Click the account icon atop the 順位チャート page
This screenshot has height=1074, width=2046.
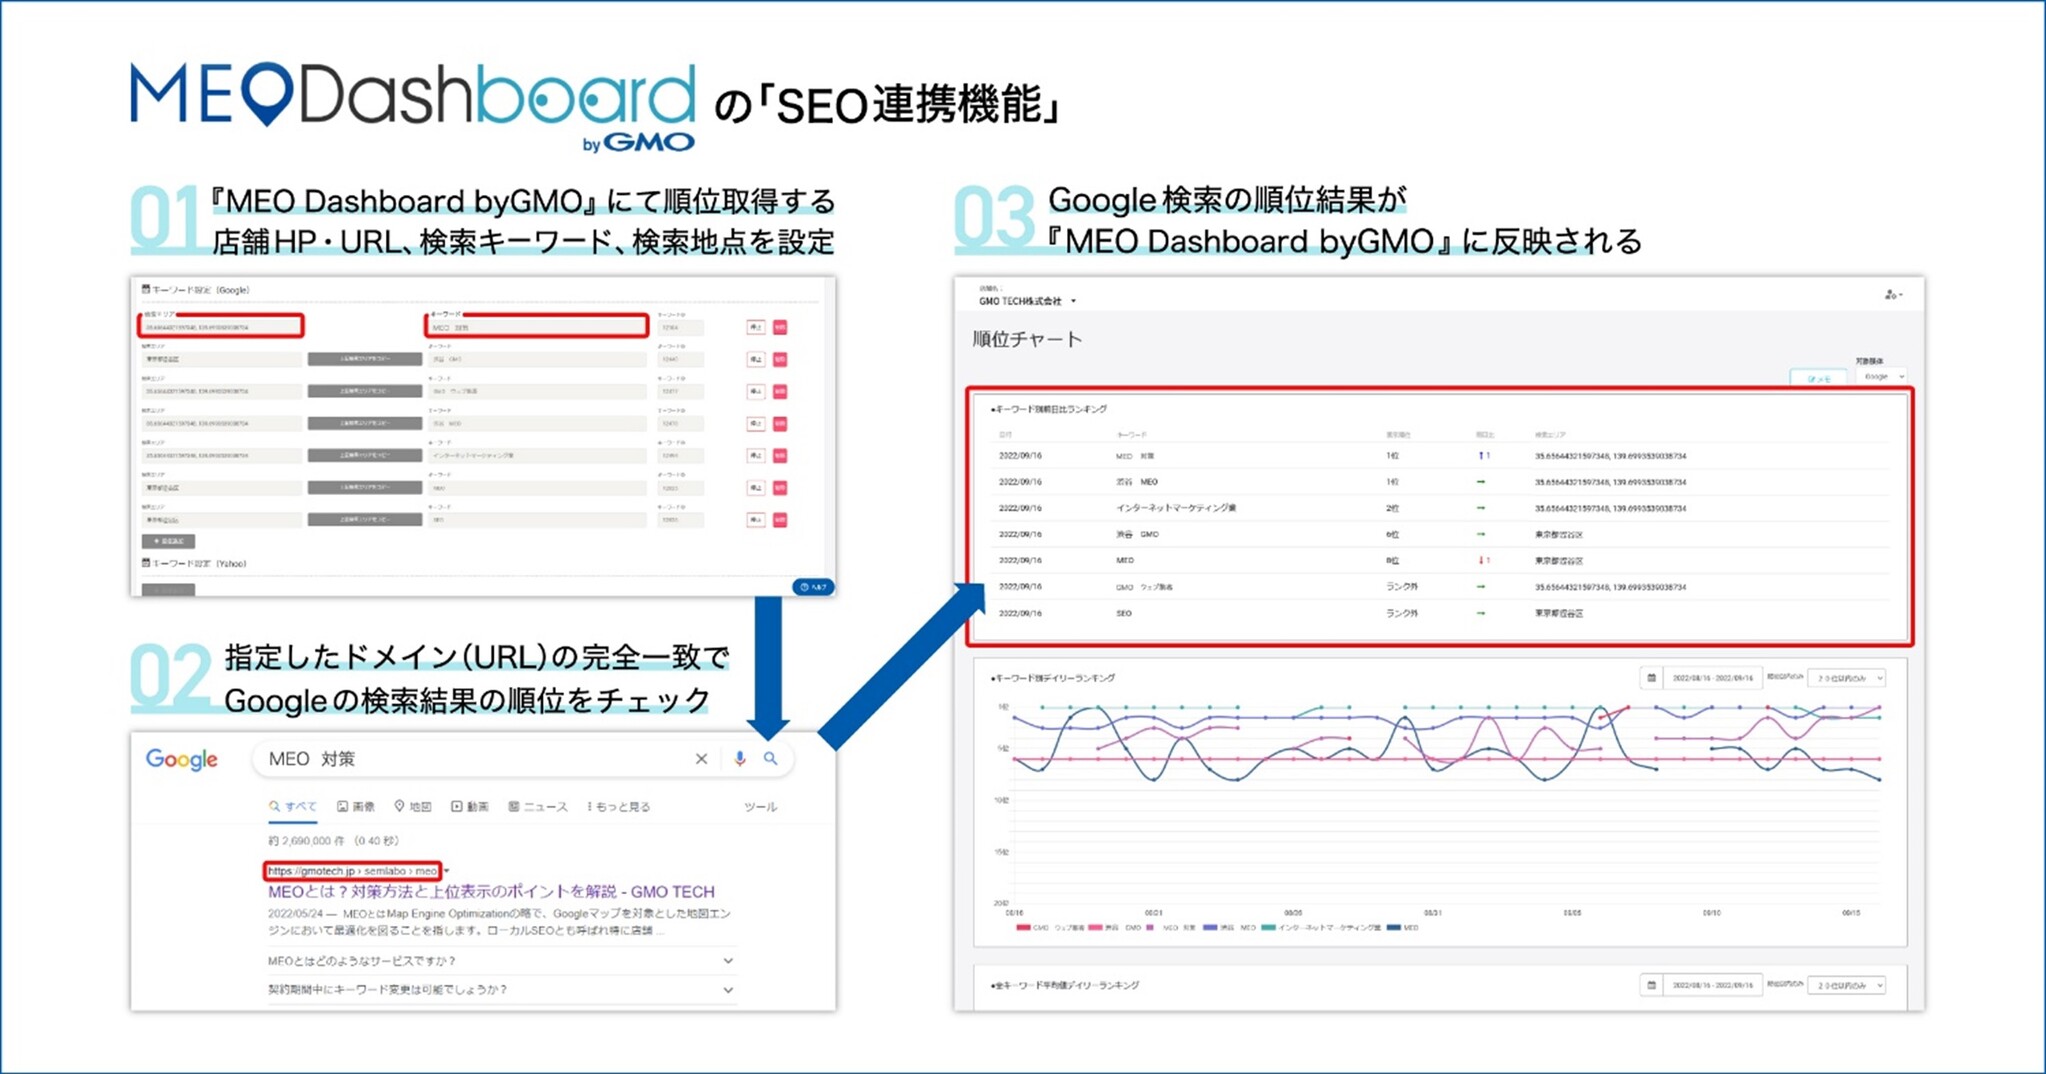pos(1890,294)
